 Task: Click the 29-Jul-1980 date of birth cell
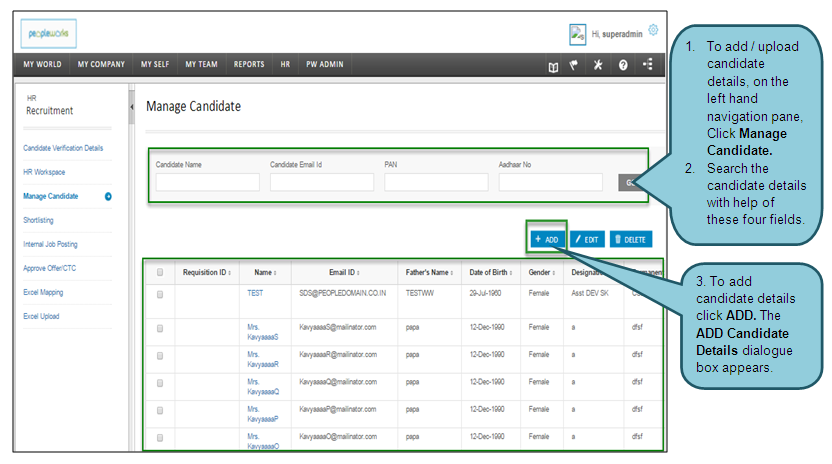coord(487,293)
